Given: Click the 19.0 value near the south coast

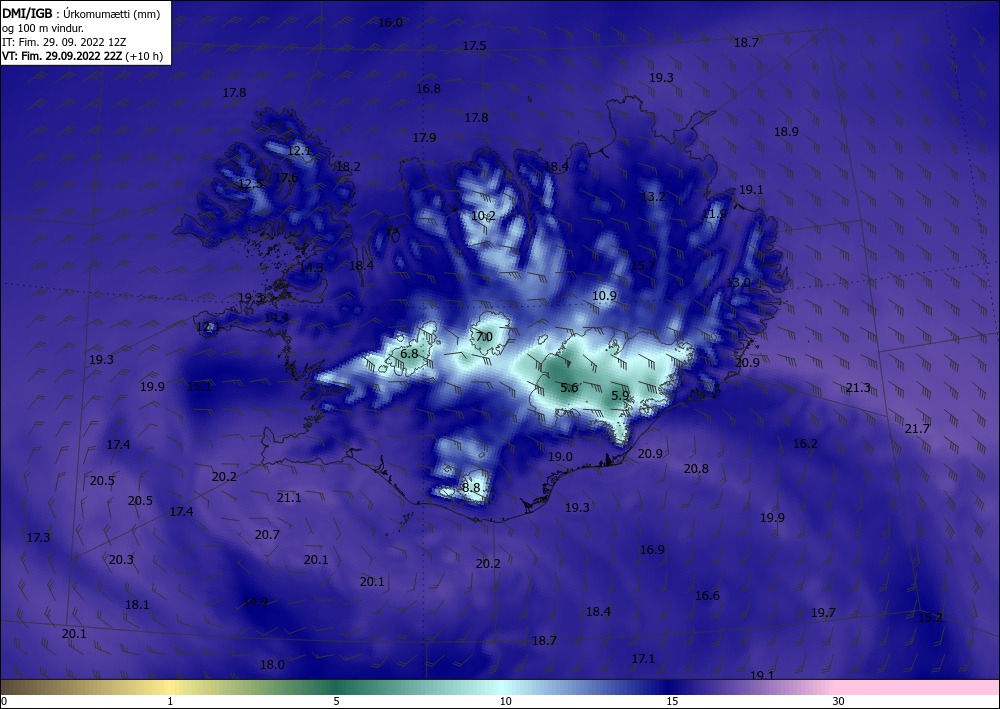Looking at the screenshot, I should (561, 457).
